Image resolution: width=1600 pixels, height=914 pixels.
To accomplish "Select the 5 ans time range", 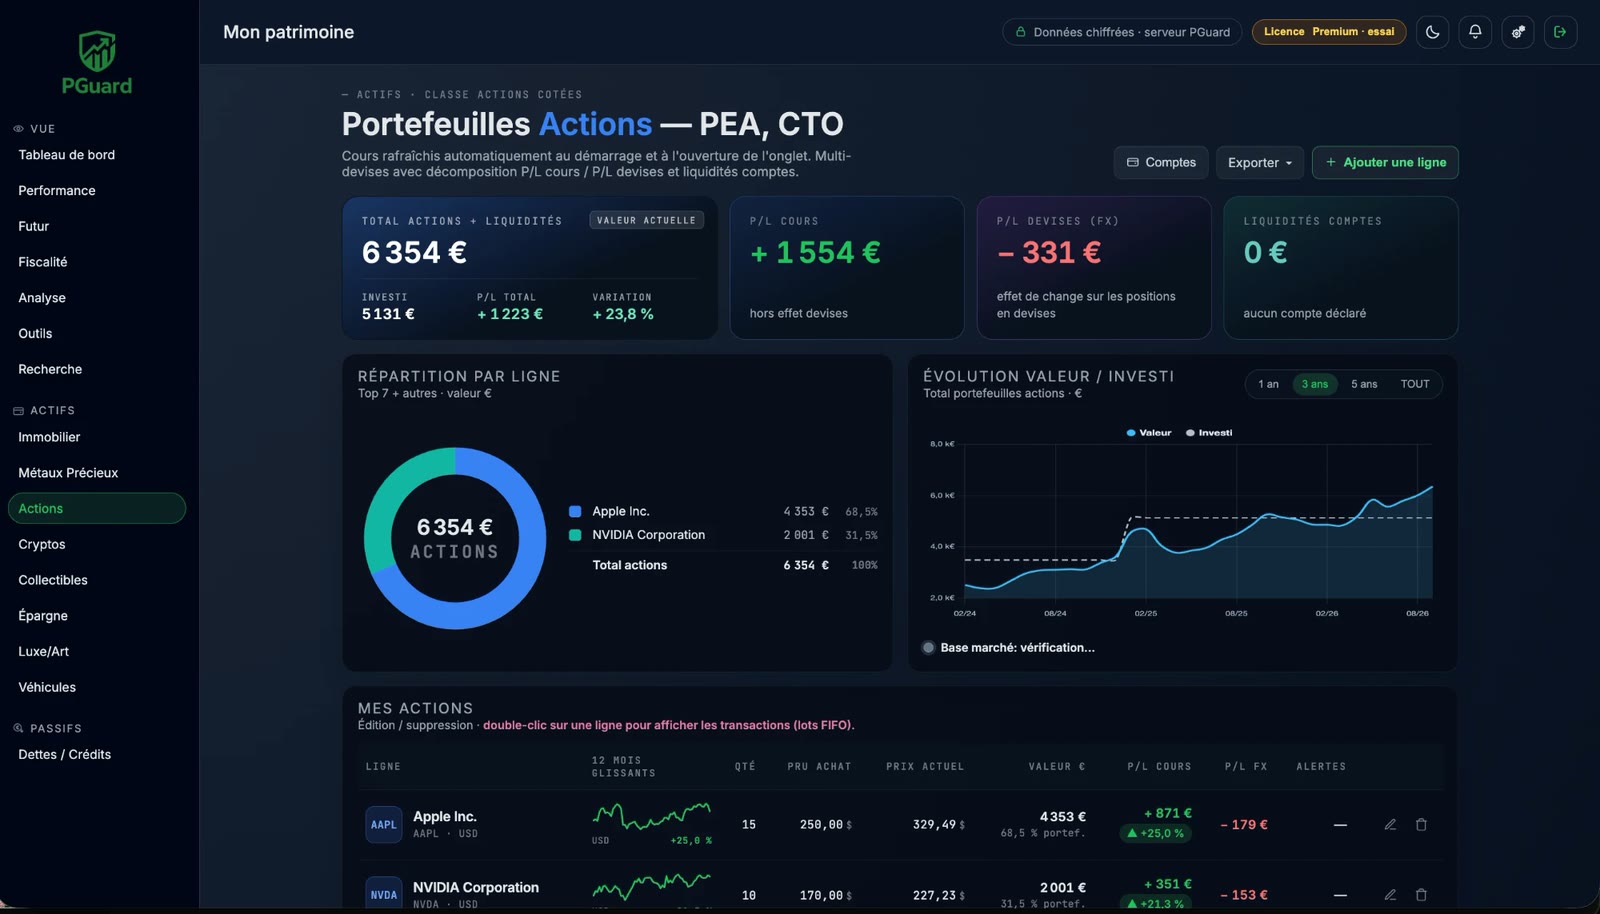I will pos(1364,384).
